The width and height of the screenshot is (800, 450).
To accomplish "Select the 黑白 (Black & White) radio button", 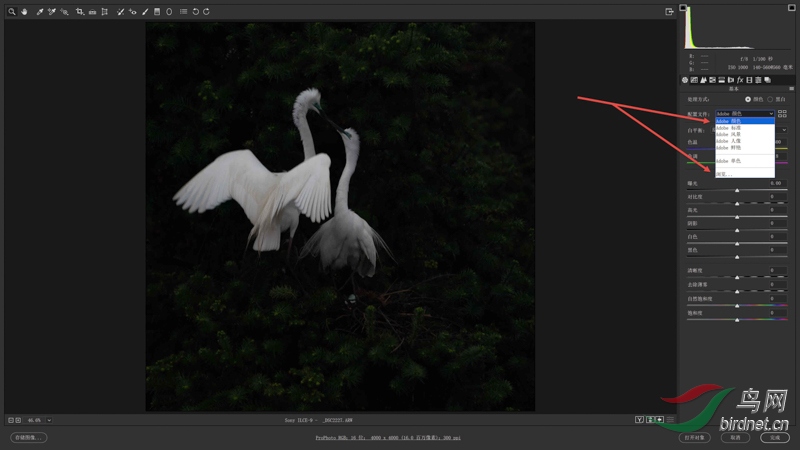I will [770, 99].
